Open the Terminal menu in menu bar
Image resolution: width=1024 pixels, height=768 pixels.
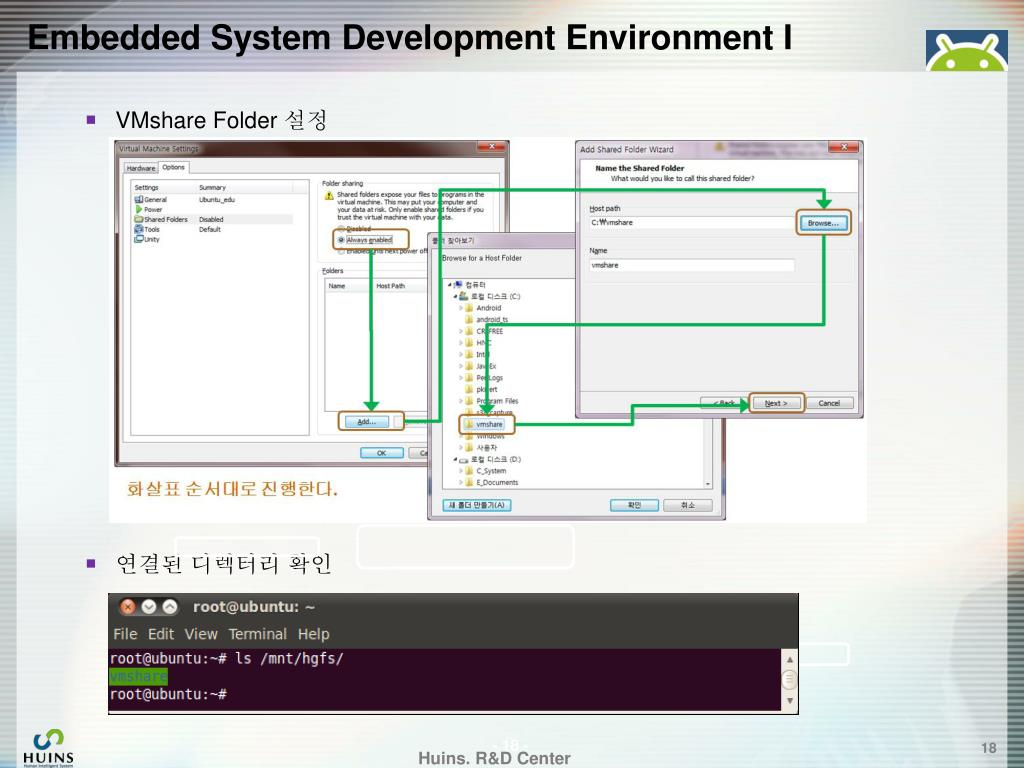(257, 634)
